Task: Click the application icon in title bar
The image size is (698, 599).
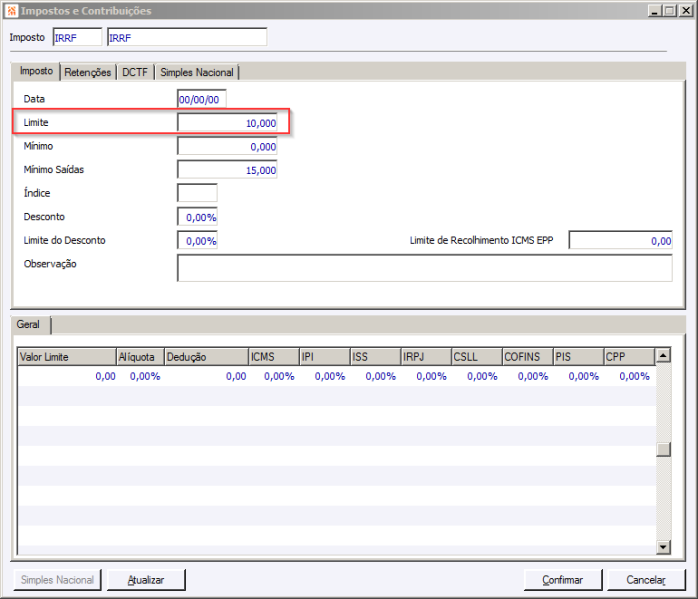Action: pos(11,10)
